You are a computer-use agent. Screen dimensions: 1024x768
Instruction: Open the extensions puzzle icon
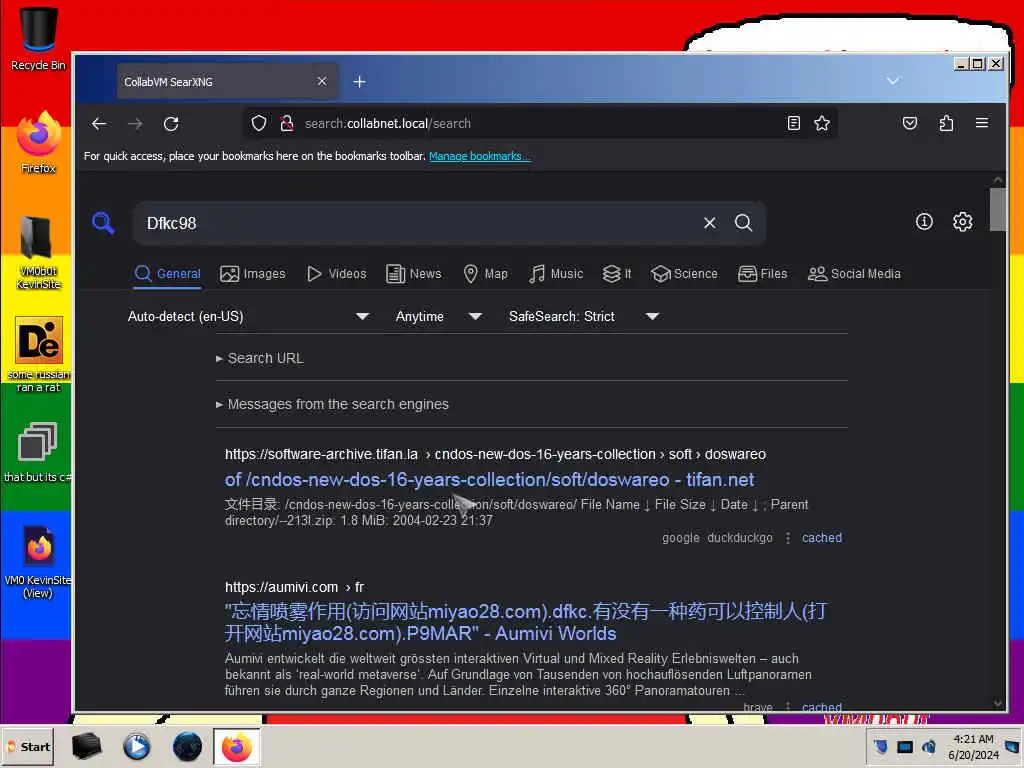pos(946,123)
